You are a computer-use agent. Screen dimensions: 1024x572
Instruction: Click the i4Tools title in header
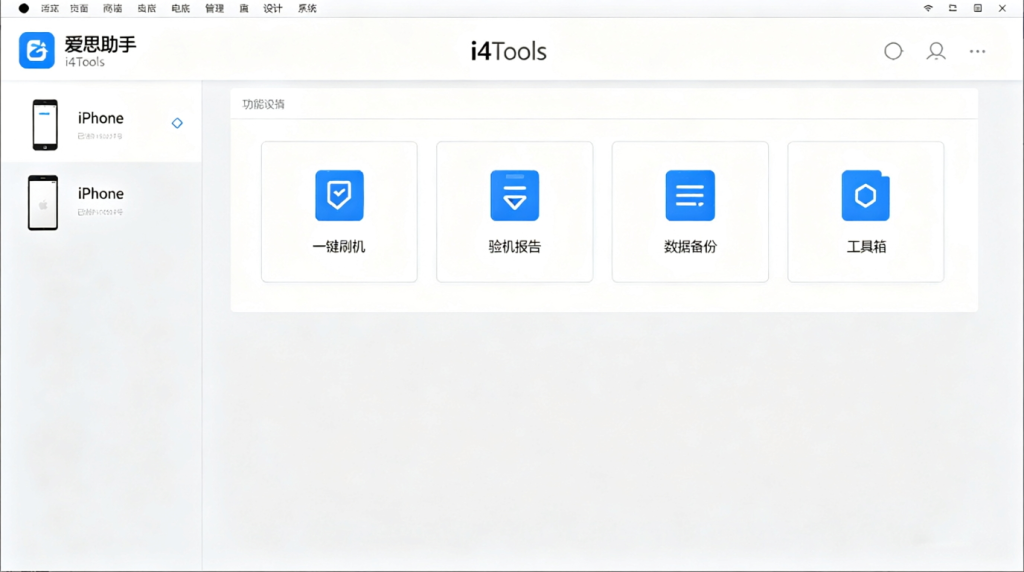[x=509, y=51]
